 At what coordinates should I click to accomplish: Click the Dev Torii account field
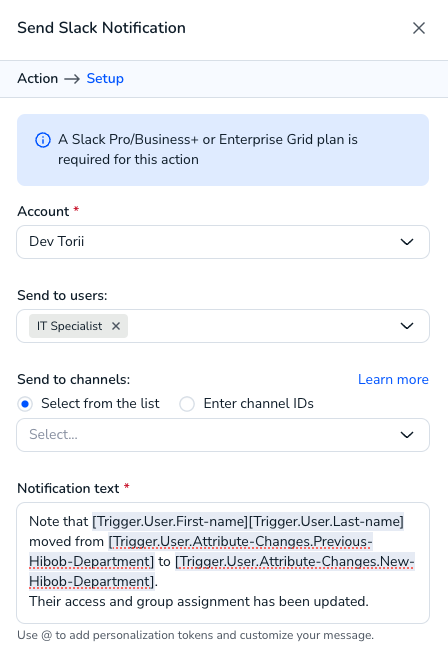point(223,242)
